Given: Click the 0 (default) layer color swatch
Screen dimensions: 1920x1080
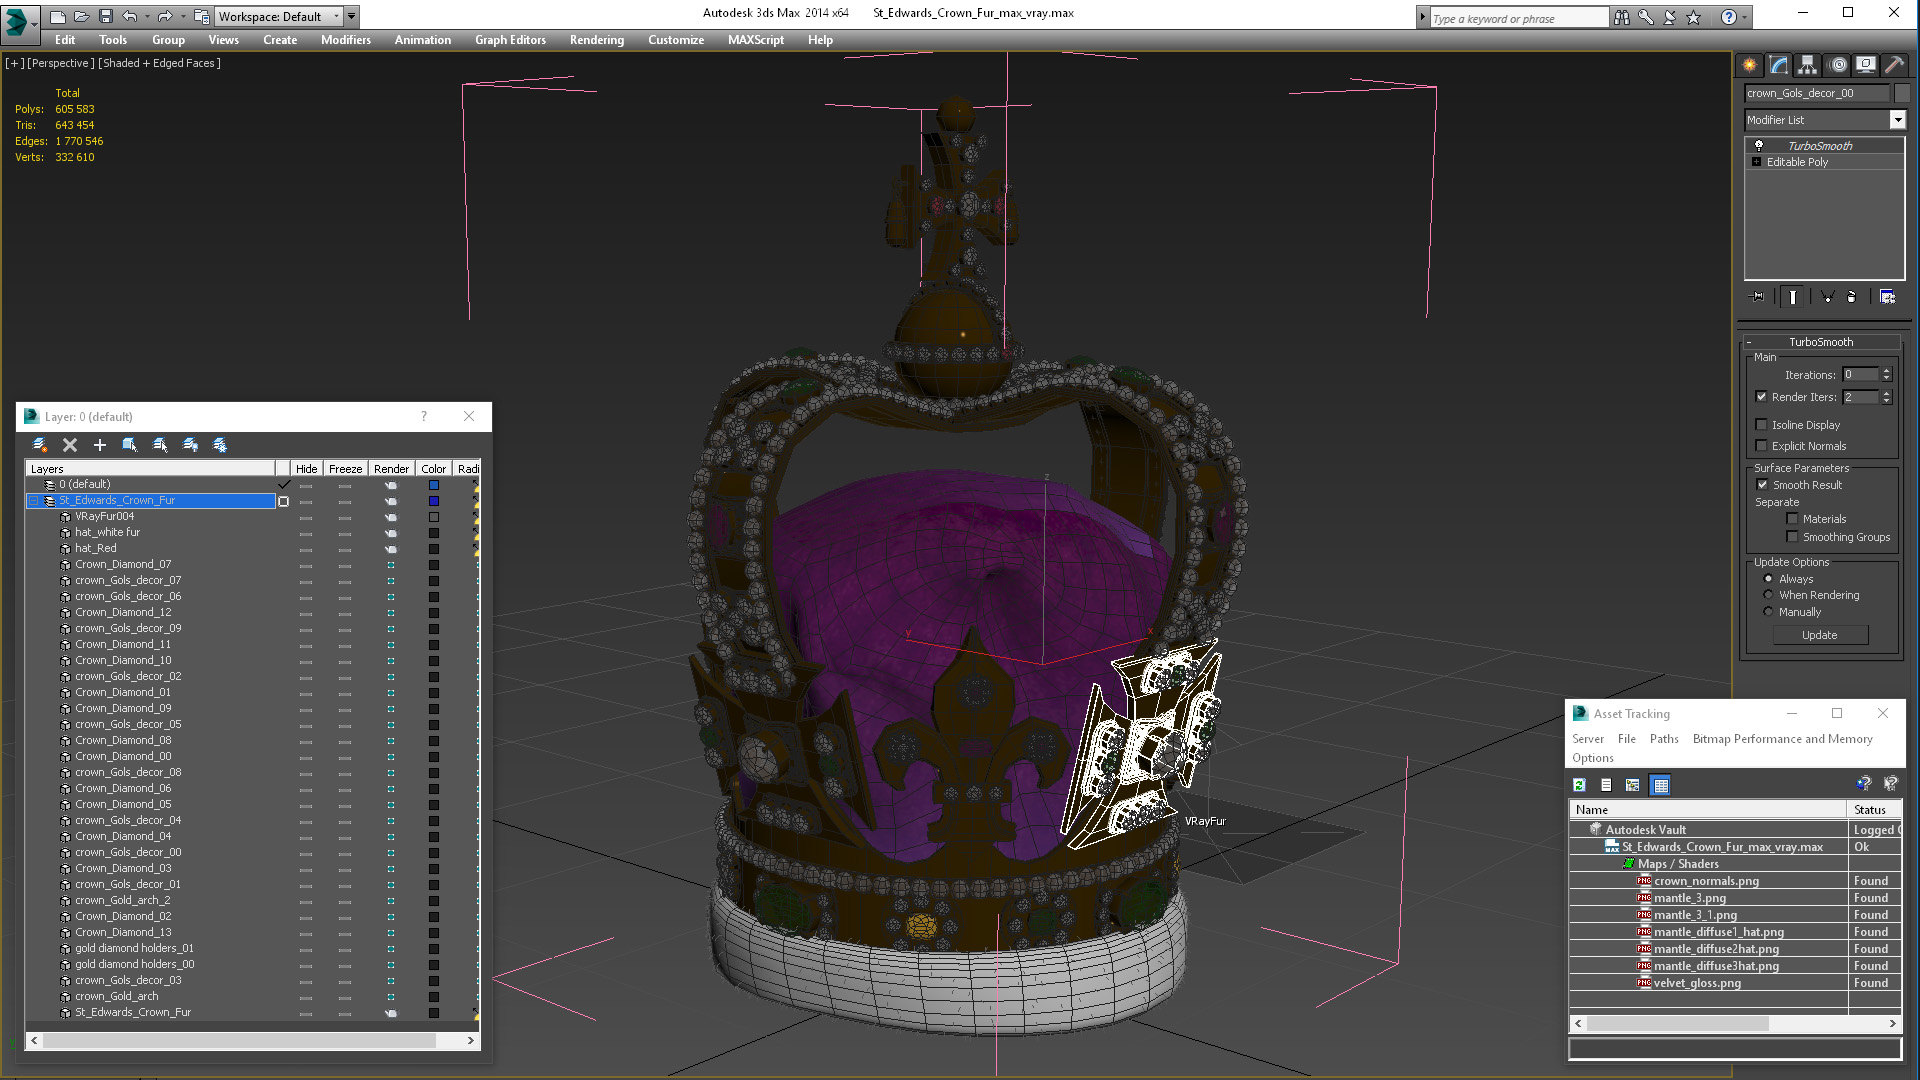Looking at the screenshot, I should (434, 485).
